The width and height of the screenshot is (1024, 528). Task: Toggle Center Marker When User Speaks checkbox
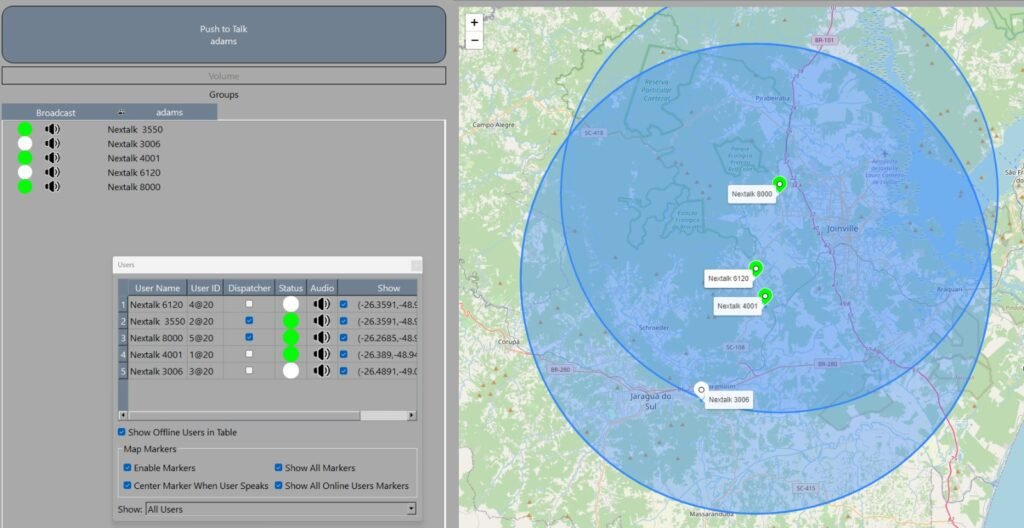(x=127, y=486)
